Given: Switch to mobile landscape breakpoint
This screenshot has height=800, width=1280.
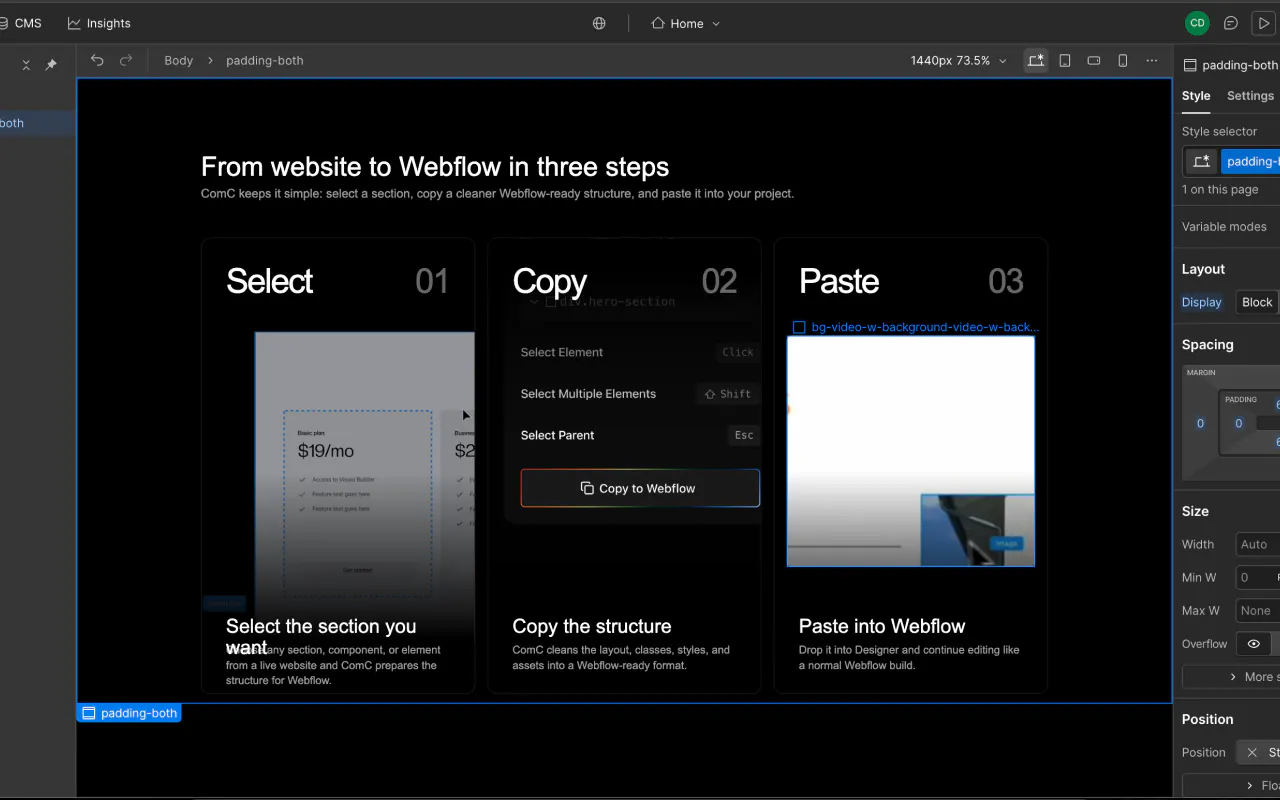Looking at the screenshot, I should tap(1094, 60).
